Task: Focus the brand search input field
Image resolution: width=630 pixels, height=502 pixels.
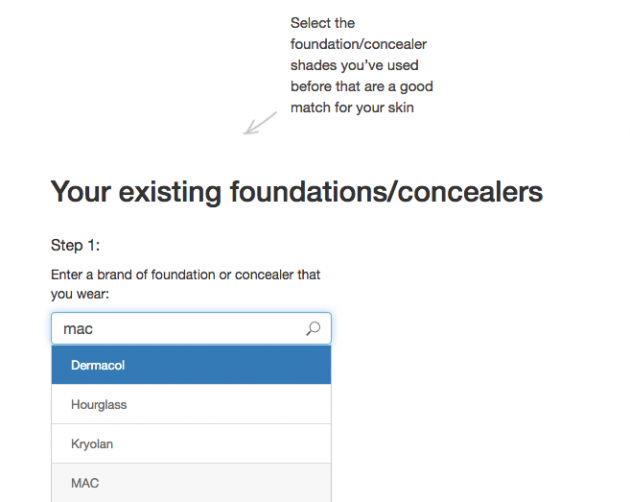Action: (191, 328)
